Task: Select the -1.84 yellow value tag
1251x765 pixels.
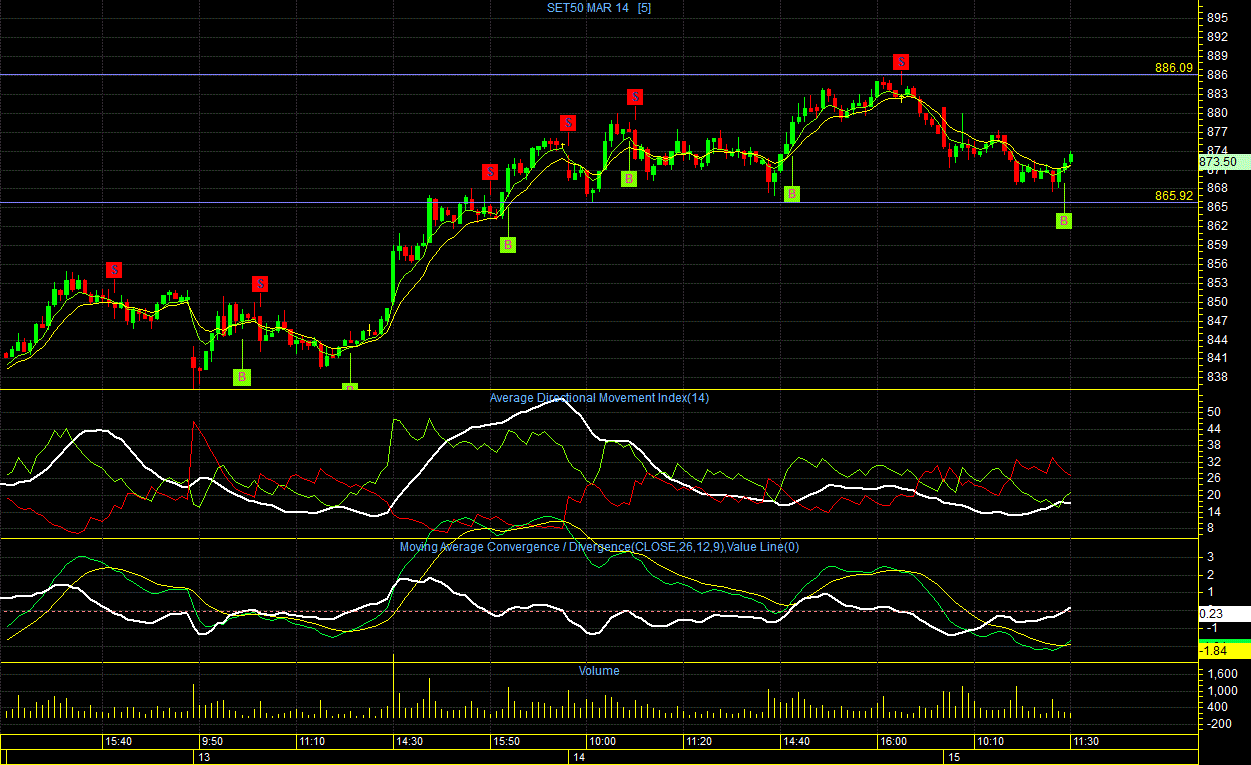Action: pos(1224,651)
